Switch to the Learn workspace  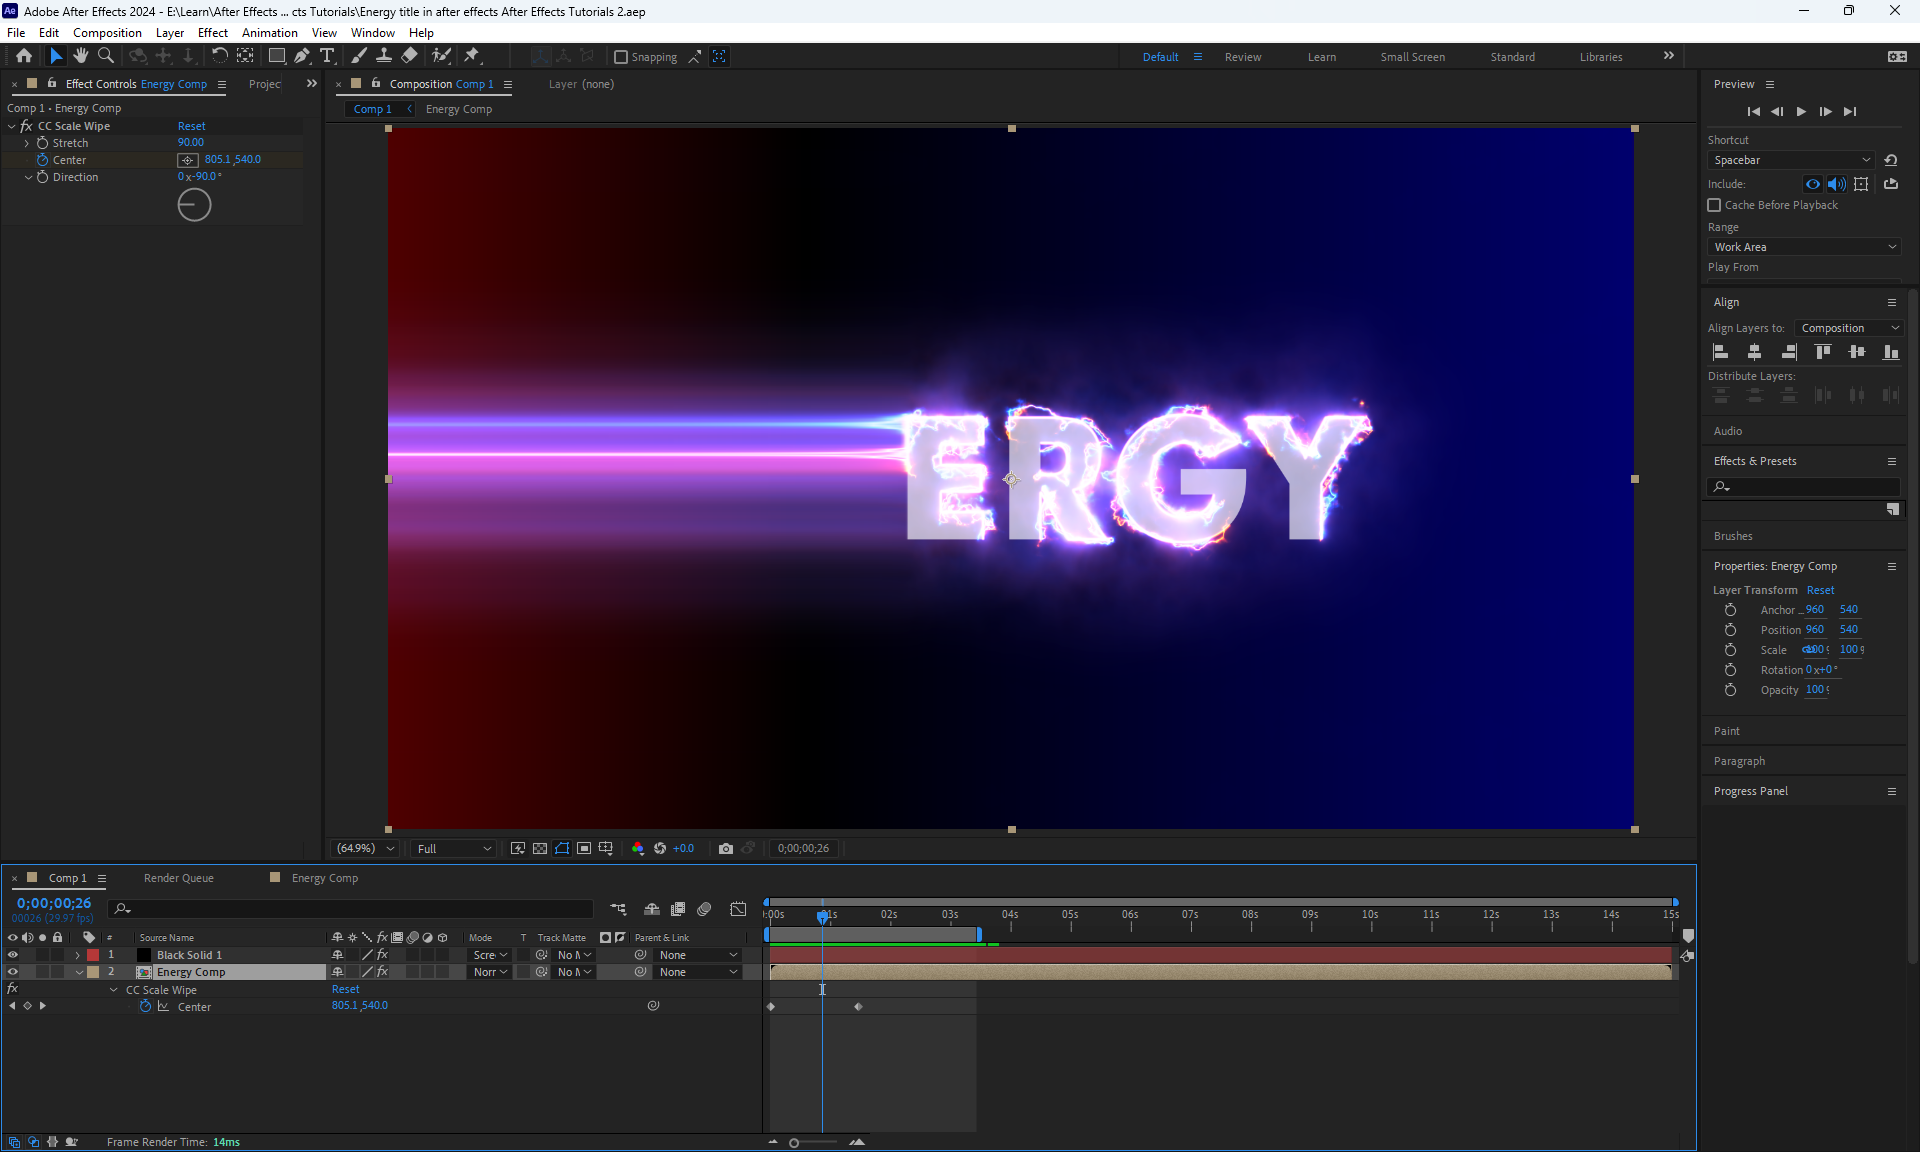coord(1321,57)
